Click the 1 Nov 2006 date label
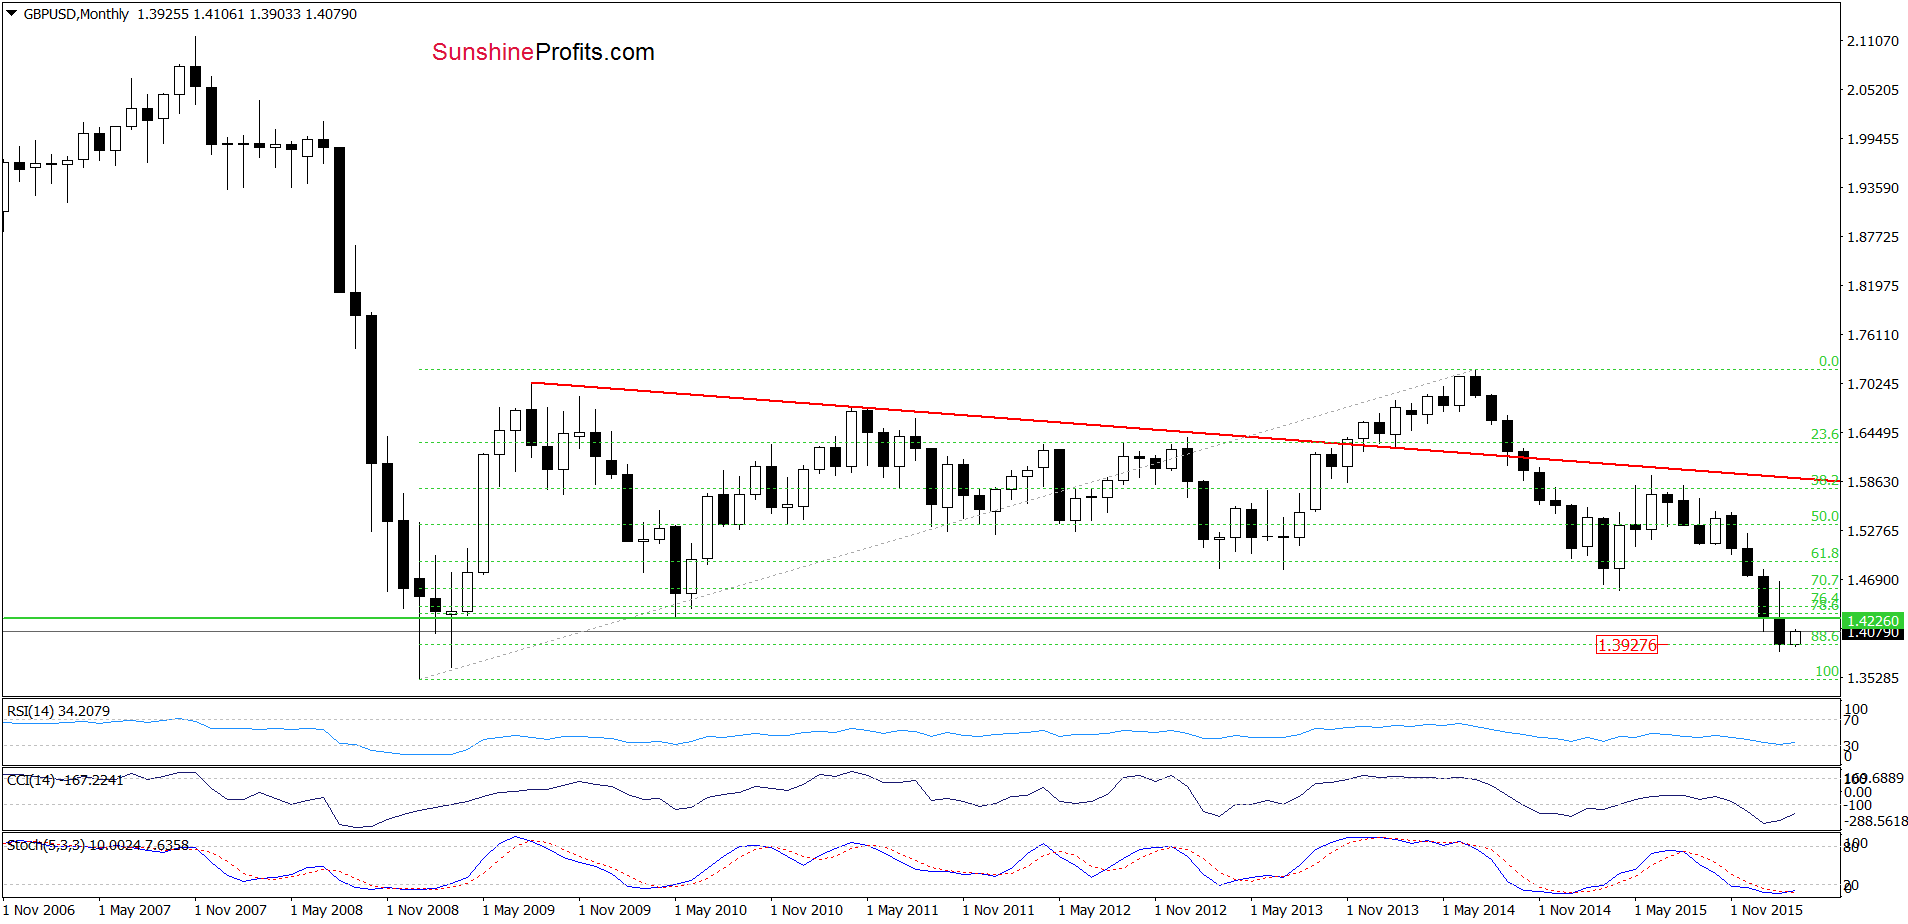The width and height of the screenshot is (1908, 924). click(39, 910)
